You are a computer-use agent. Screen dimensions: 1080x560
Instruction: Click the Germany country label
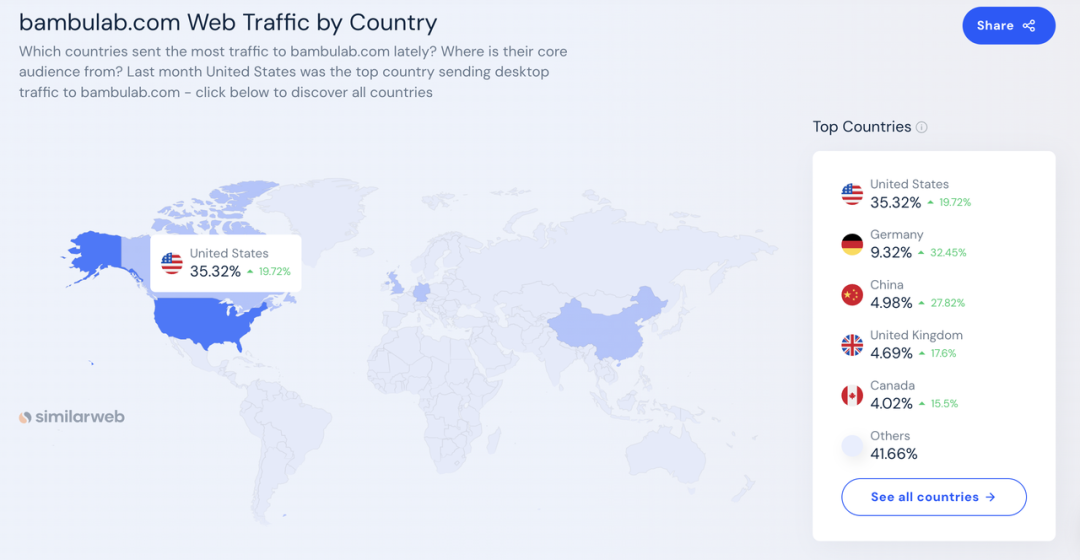click(896, 235)
